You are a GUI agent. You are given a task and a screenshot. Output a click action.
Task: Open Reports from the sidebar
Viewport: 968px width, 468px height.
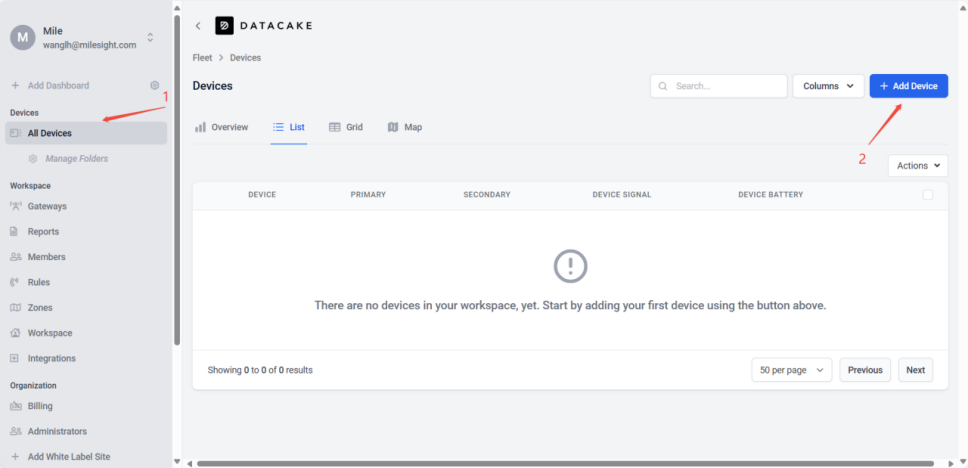(43, 232)
